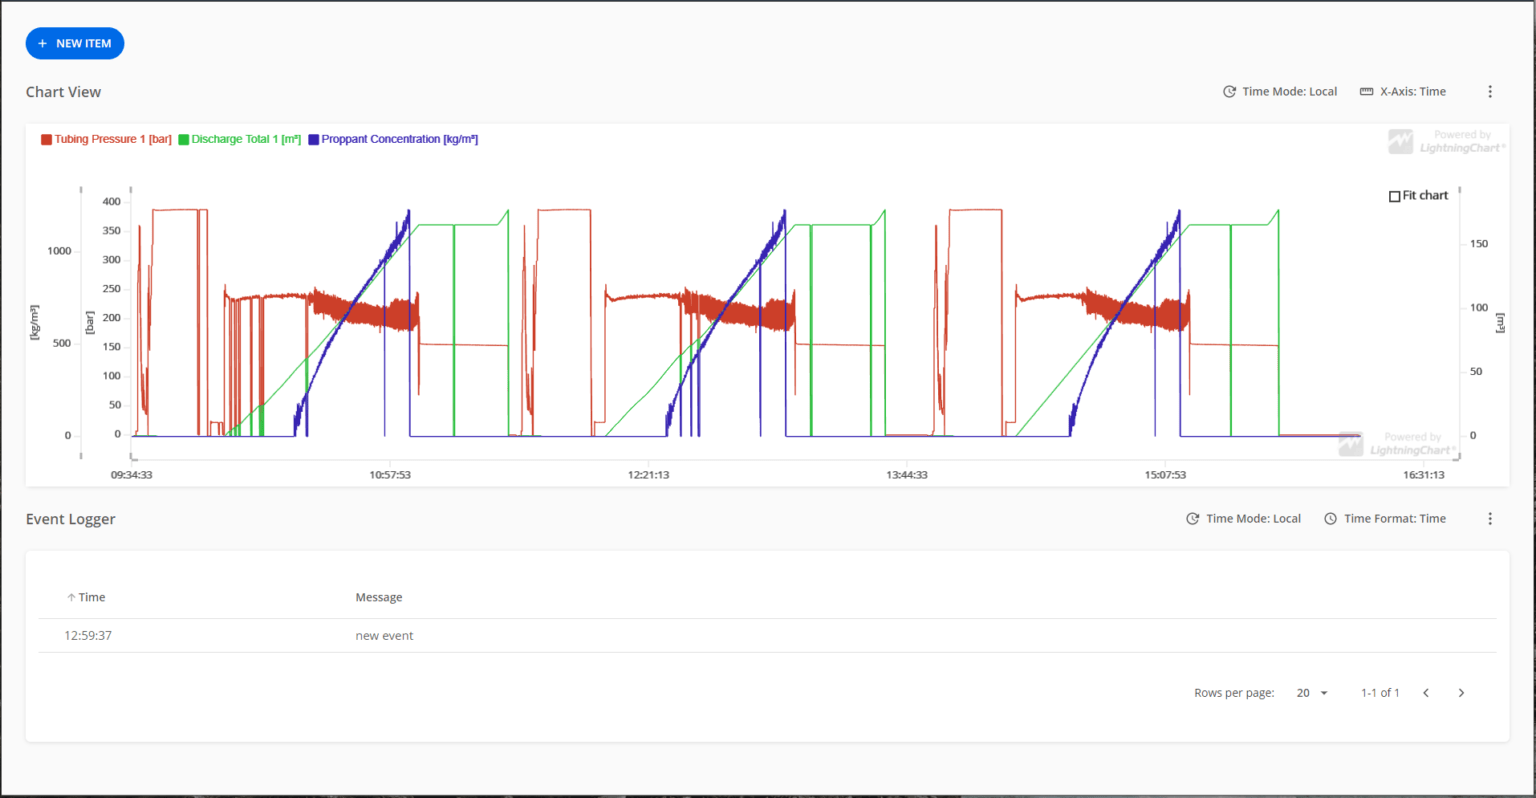Toggle Tubing Pressure 1 red legend swatch
This screenshot has height=798, width=1536.
click(x=46, y=140)
